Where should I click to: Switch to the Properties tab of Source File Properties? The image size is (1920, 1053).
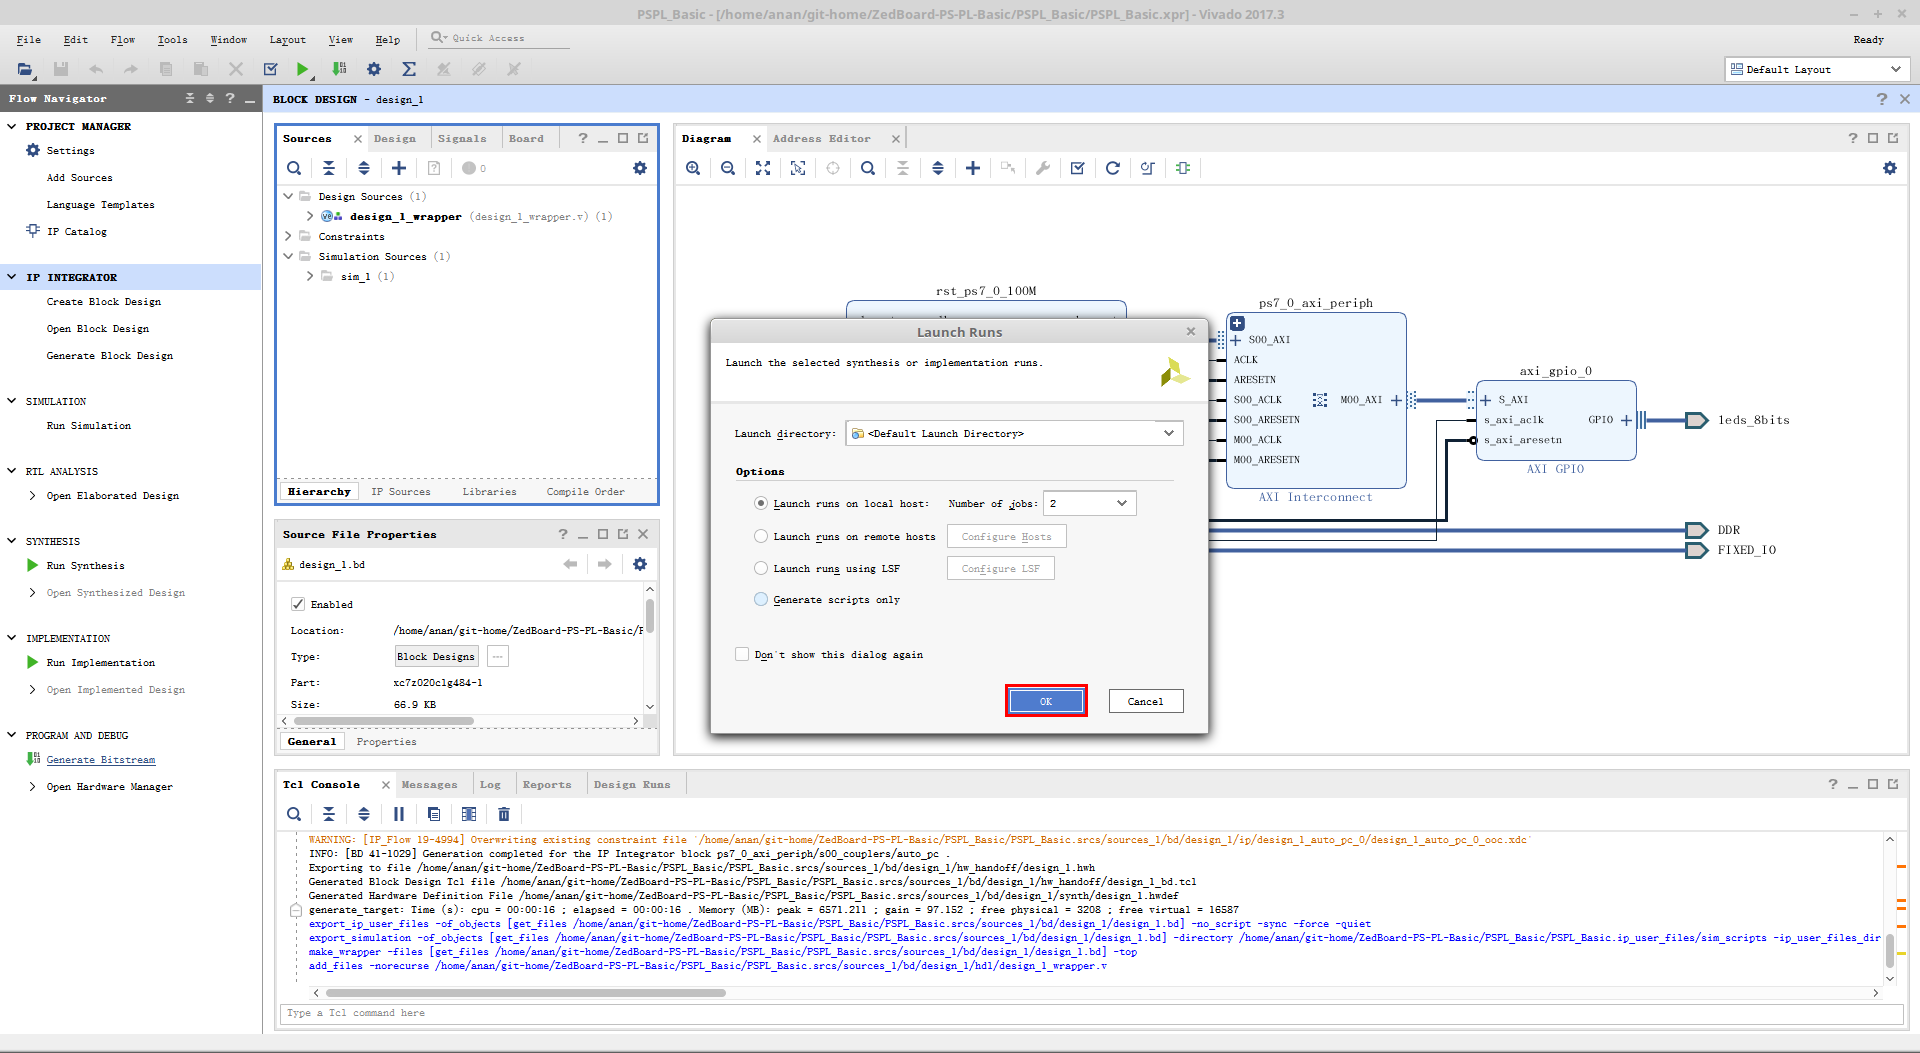[386, 741]
